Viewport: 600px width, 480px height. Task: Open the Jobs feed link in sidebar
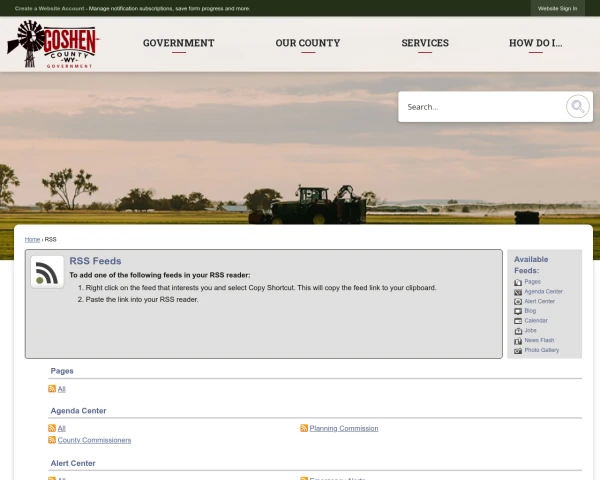pyautogui.click(x=530, y=330)
